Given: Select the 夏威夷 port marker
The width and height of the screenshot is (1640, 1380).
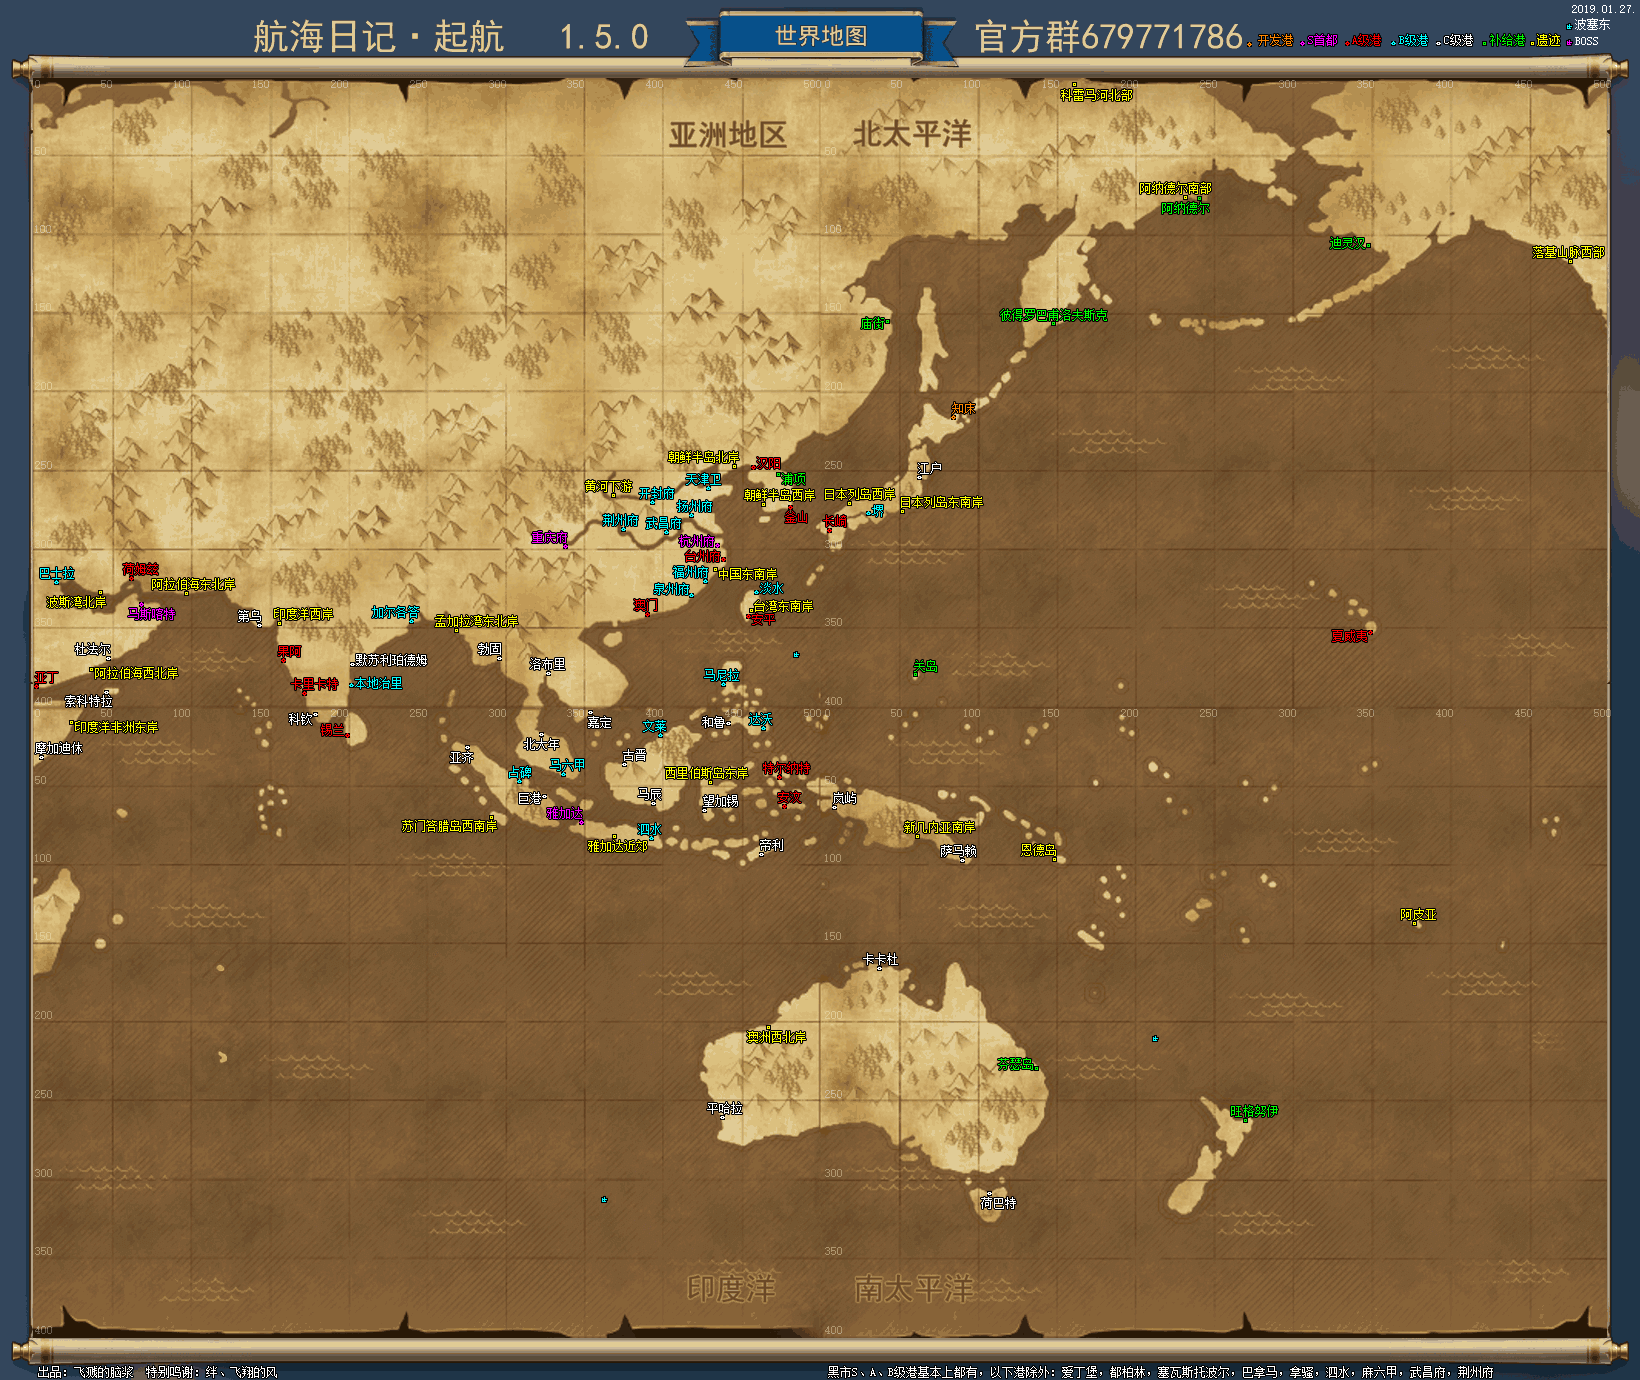Looking at the screenshot, I should click(1351, 636).
